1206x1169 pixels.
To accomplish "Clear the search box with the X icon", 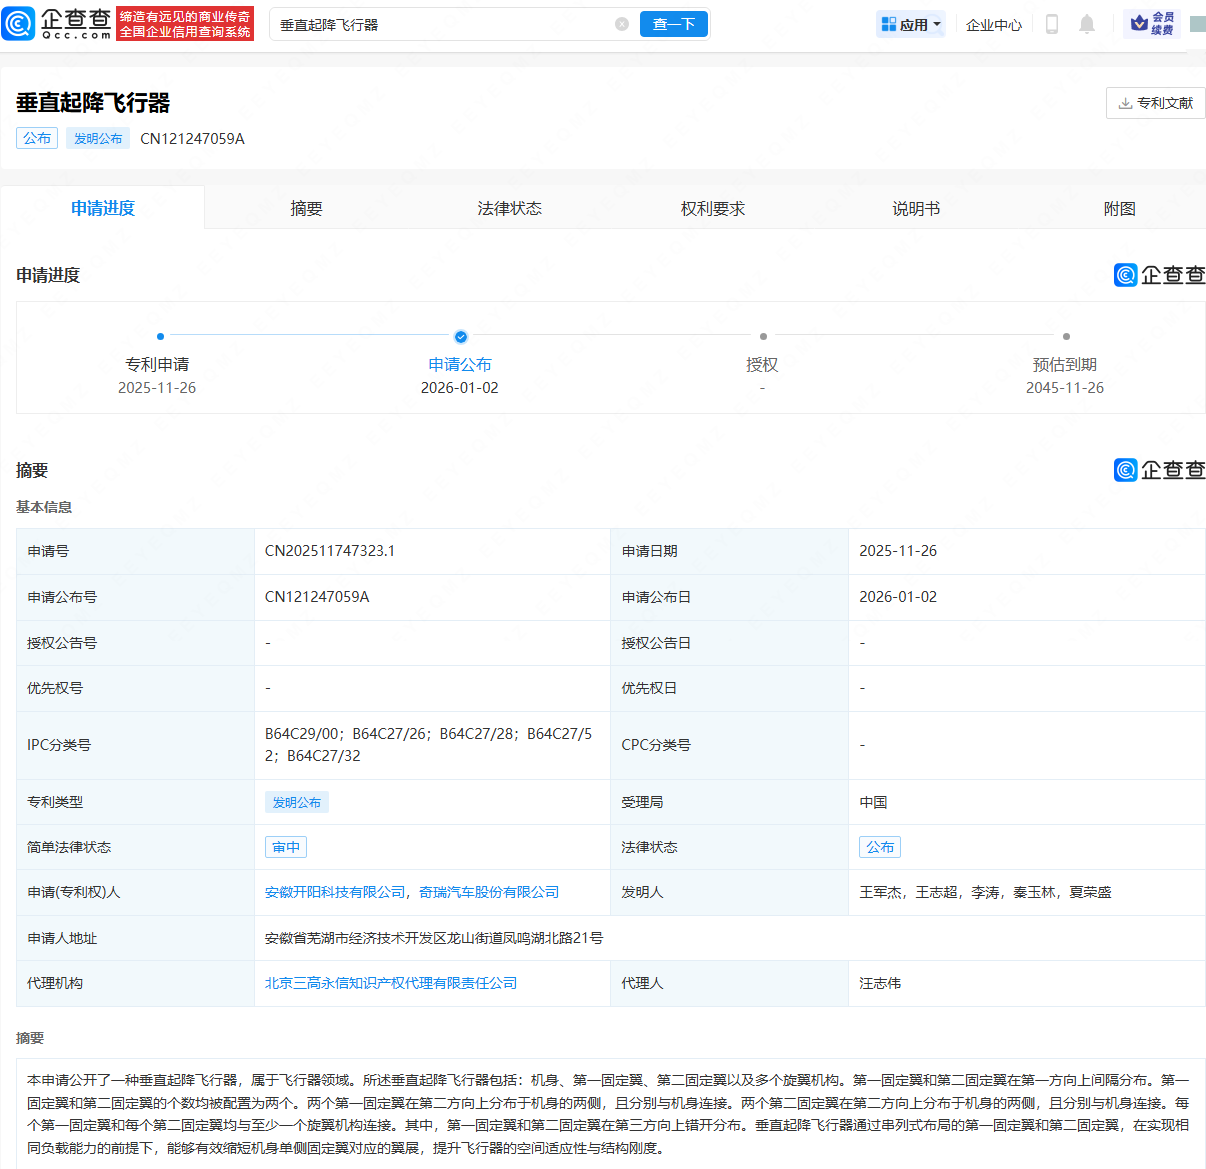I will [622, 24].
